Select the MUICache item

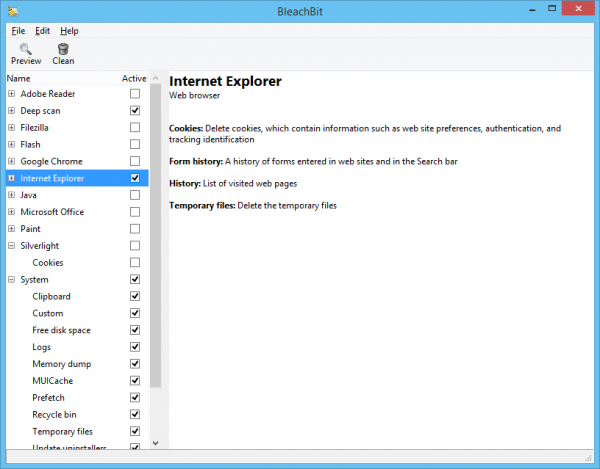[77, 381]
